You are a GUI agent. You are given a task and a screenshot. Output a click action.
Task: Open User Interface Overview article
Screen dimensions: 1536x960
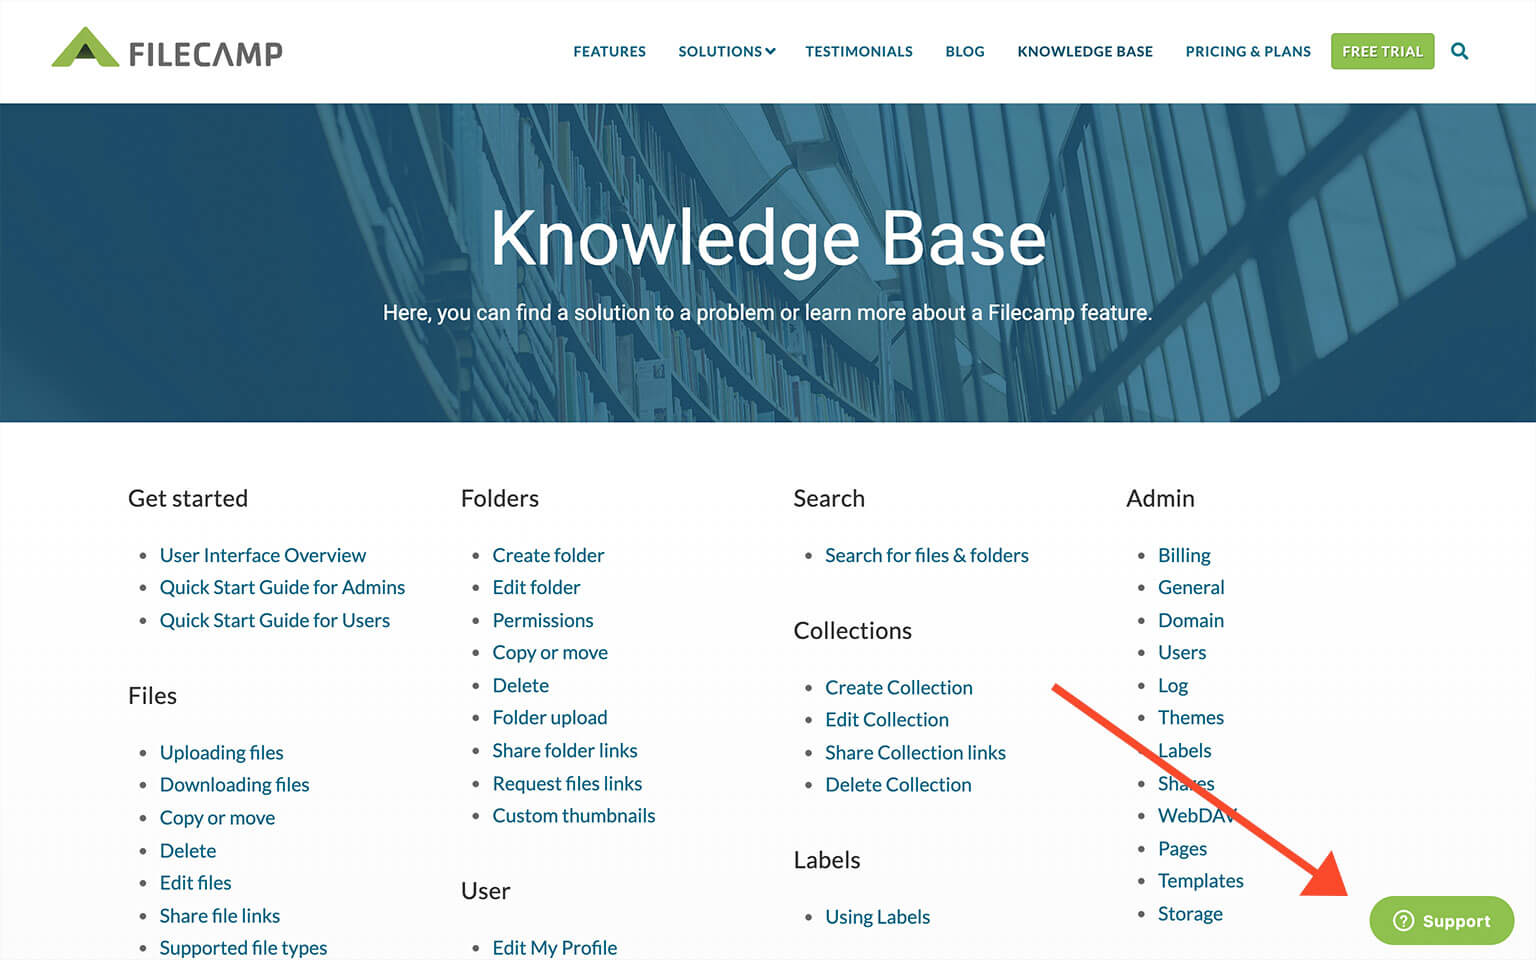[x=262, y=555]
